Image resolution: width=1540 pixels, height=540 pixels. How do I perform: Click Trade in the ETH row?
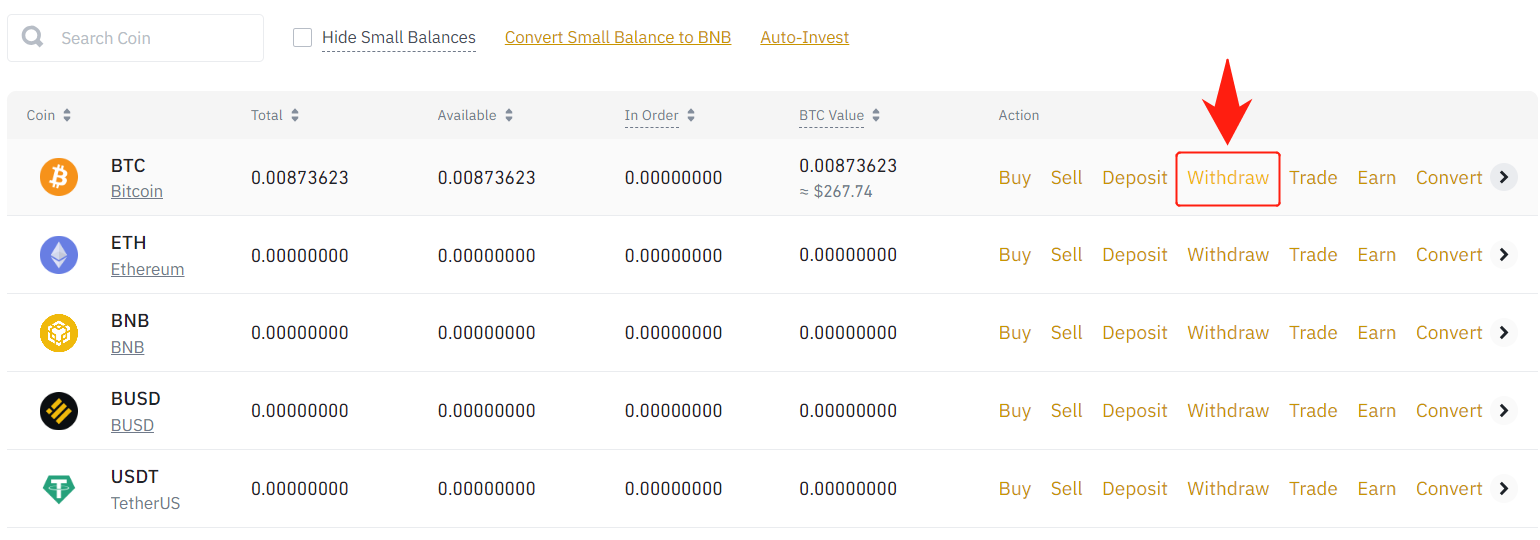(1313, 255)
